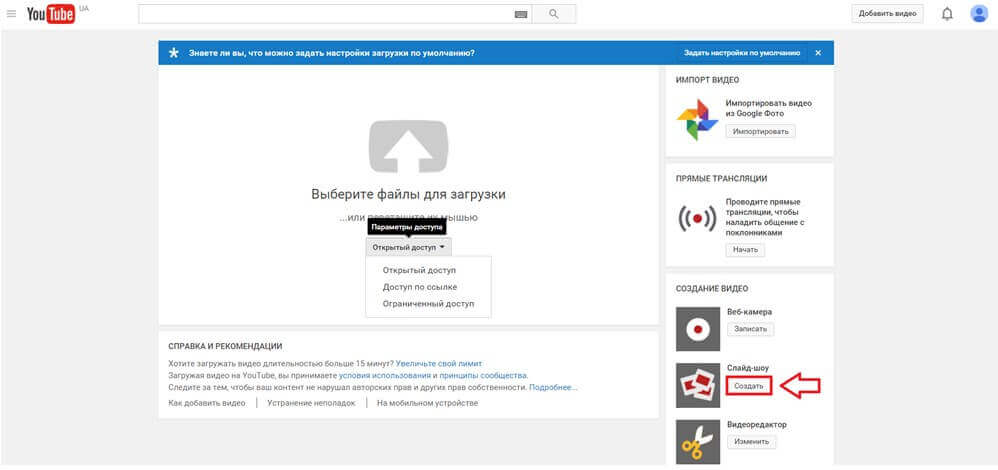
Task: Open the Увеличьте свой лимит link
Action: [438, 363]
